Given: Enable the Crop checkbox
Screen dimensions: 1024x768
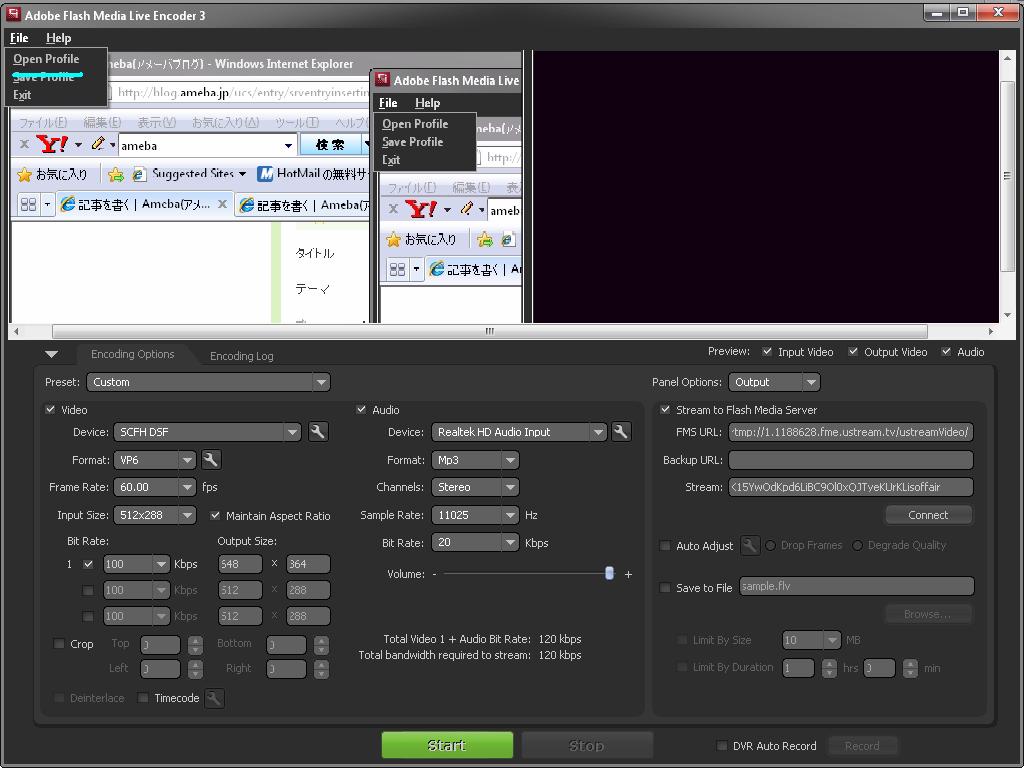Looking at the screenshot, I should 59,644.
